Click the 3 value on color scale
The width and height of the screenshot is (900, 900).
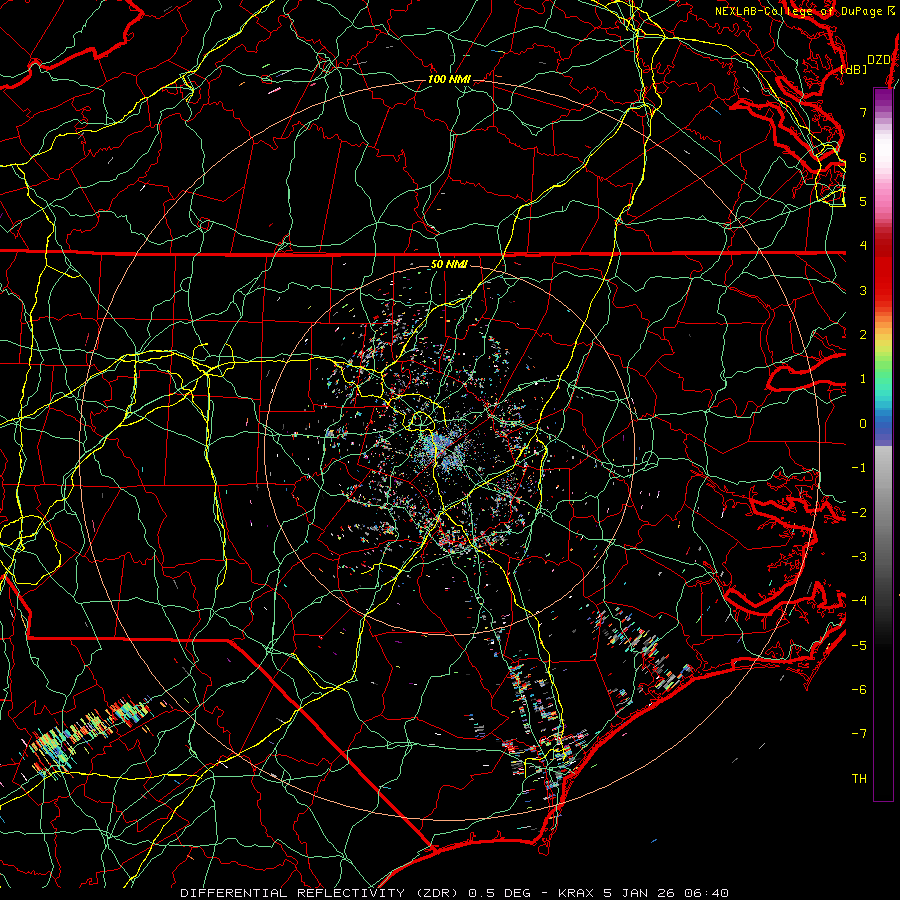coord(863,290)
